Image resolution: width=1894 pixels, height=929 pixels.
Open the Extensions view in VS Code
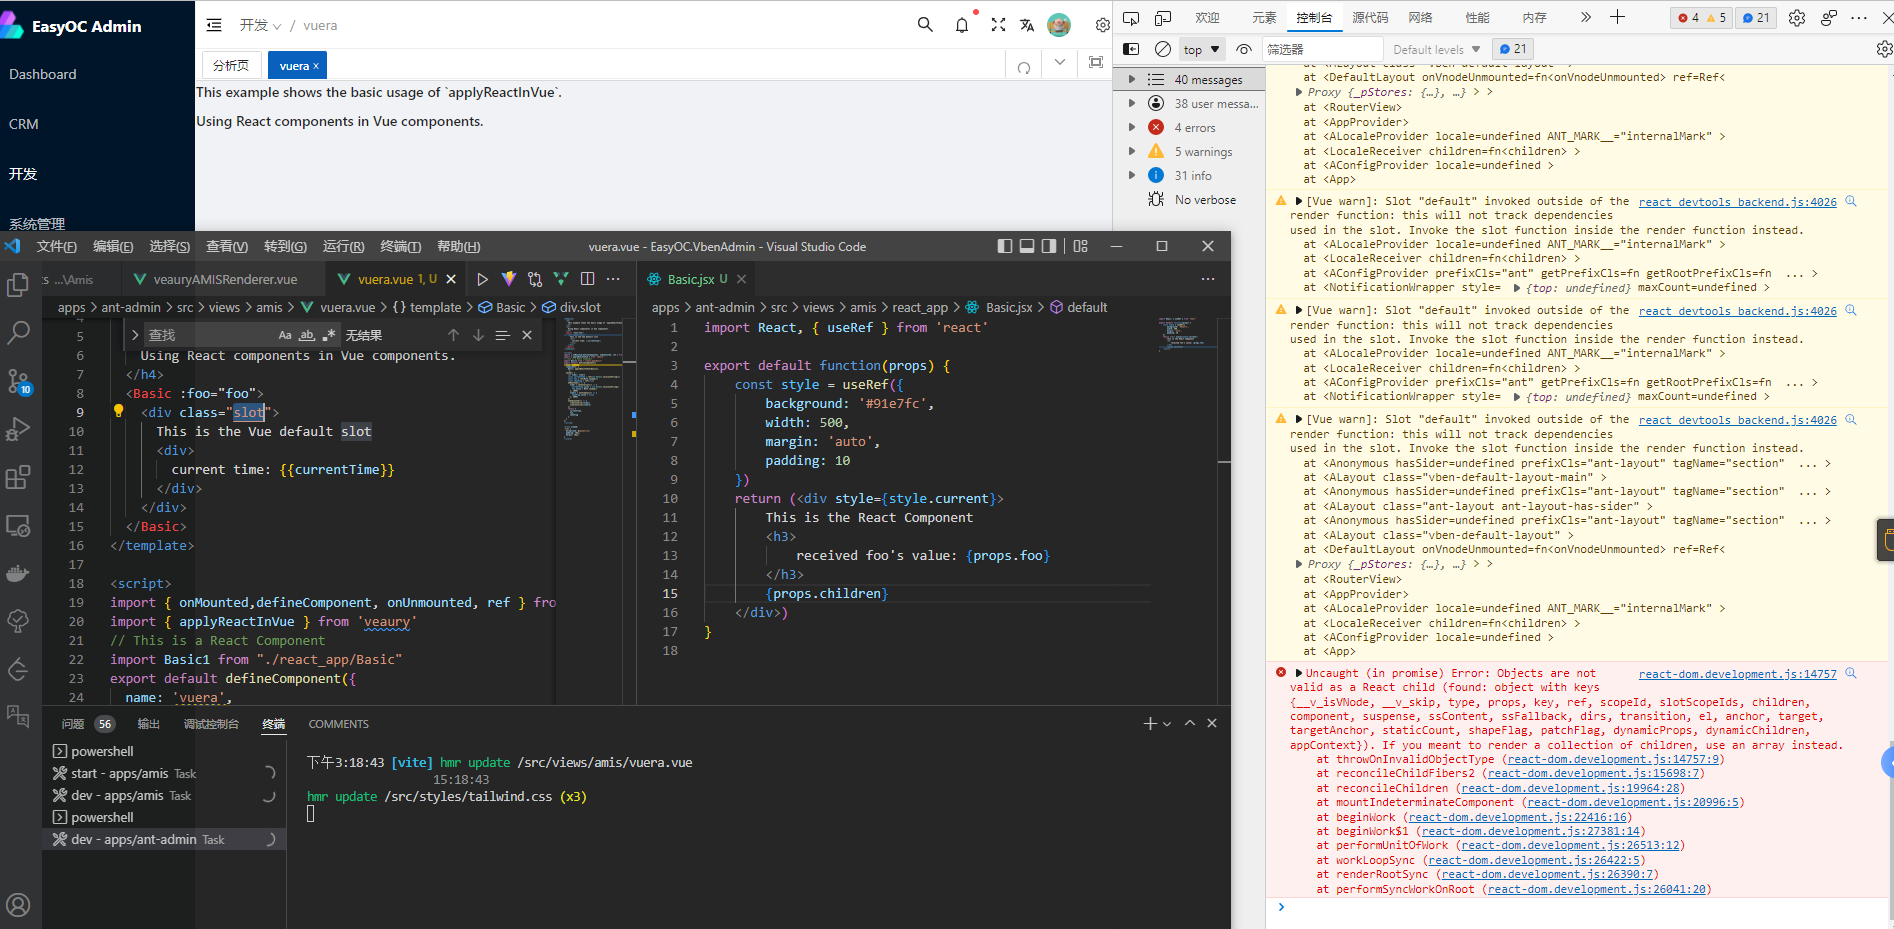pos(19,477)
